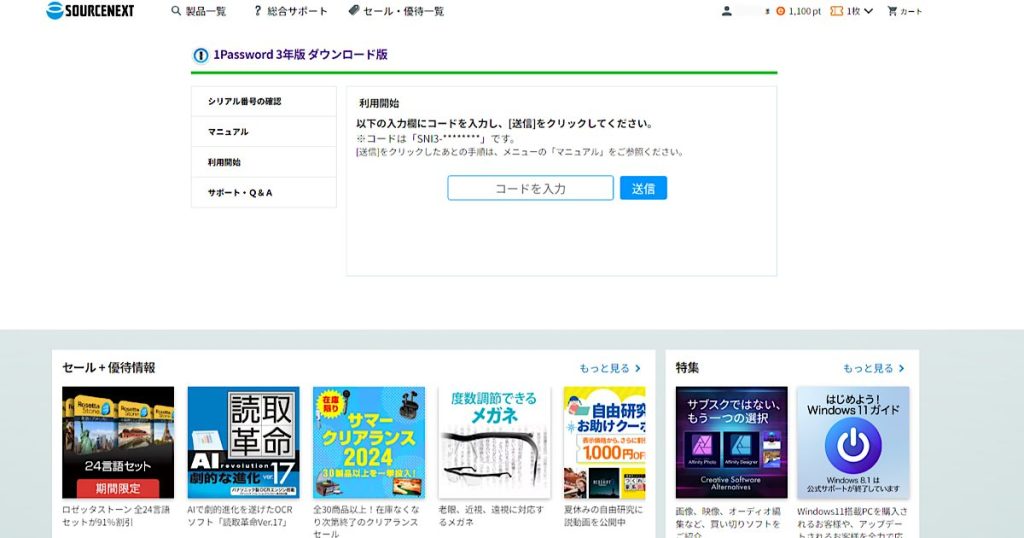Open セール・優待一覧 menu
Screen dimensions: 1024x538
pos(396,11)
